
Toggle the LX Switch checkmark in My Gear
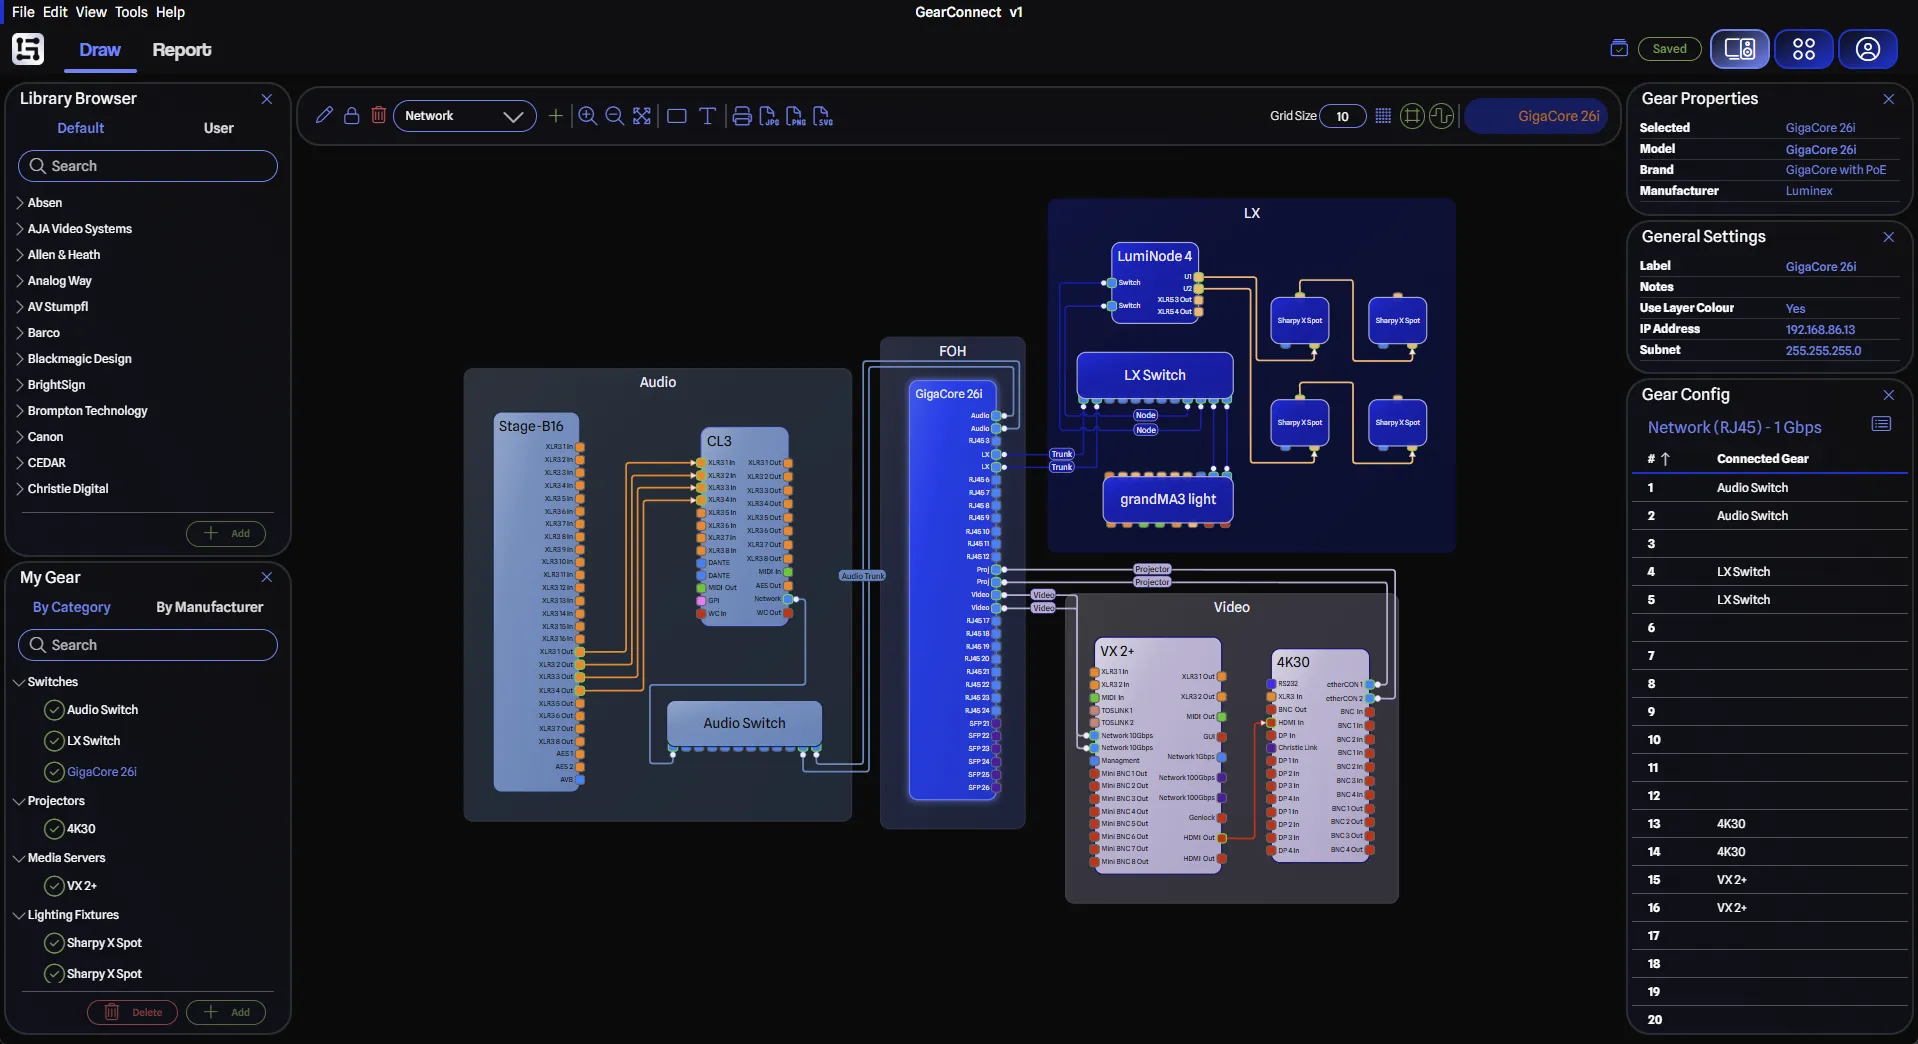(x=54, y=741)
